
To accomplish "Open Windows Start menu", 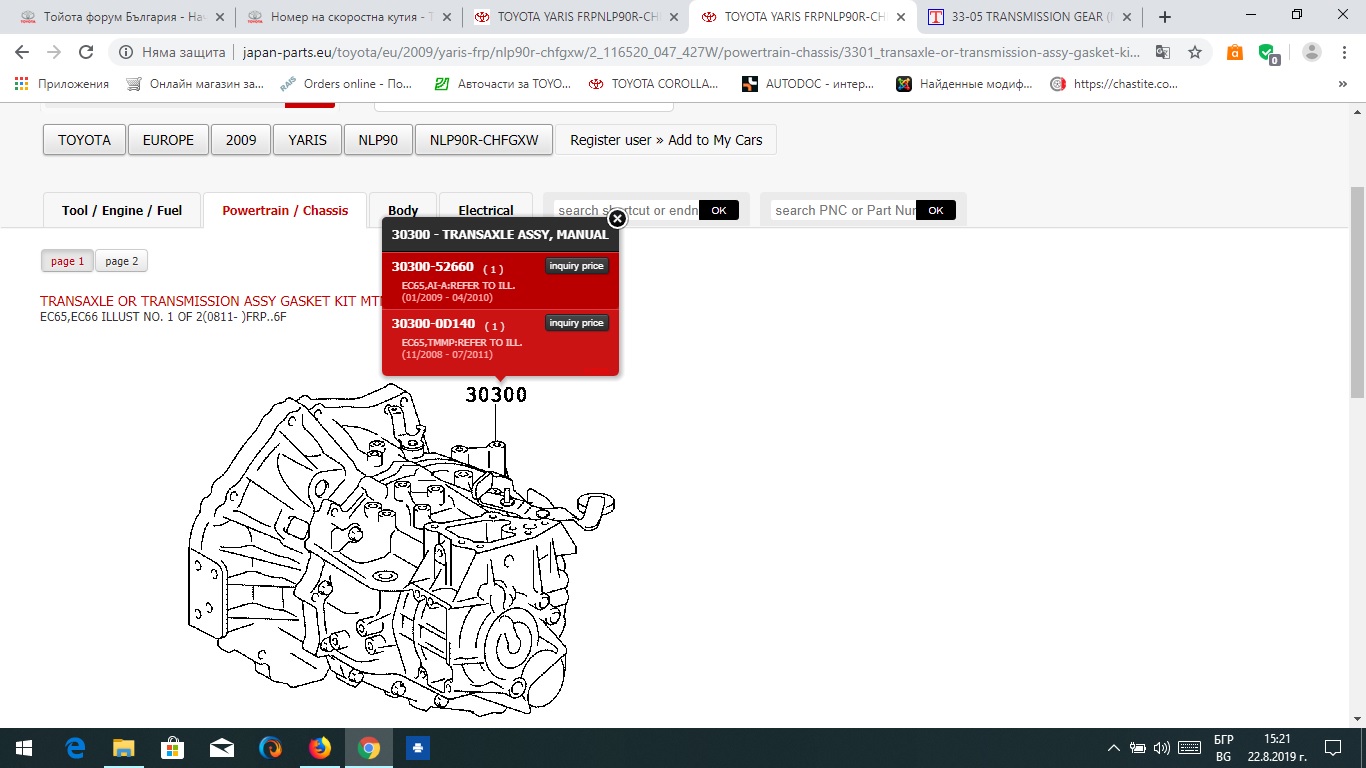I will pos(24,747).
